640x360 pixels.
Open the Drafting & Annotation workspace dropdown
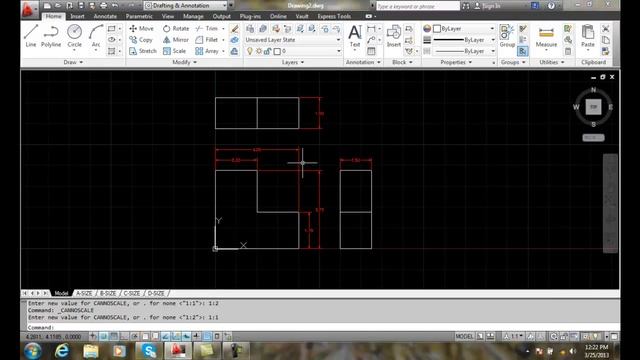point(186,6)
